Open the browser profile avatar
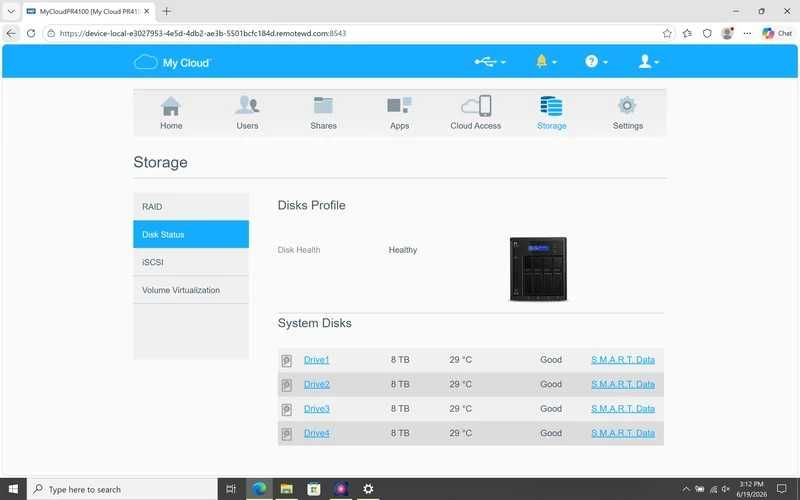The height and width of the screenshot is (500, 800). pos(727,33)
